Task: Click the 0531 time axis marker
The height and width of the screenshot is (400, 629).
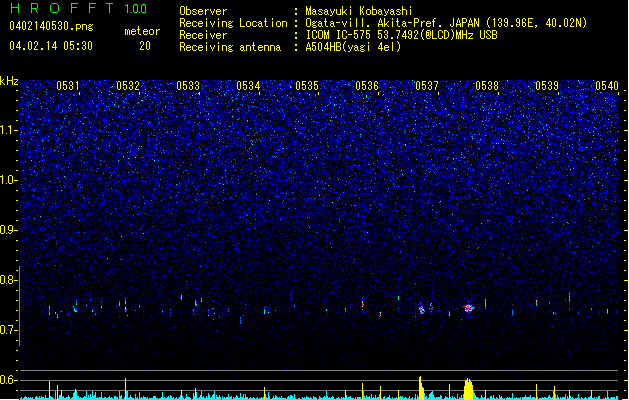Action: 68,86
